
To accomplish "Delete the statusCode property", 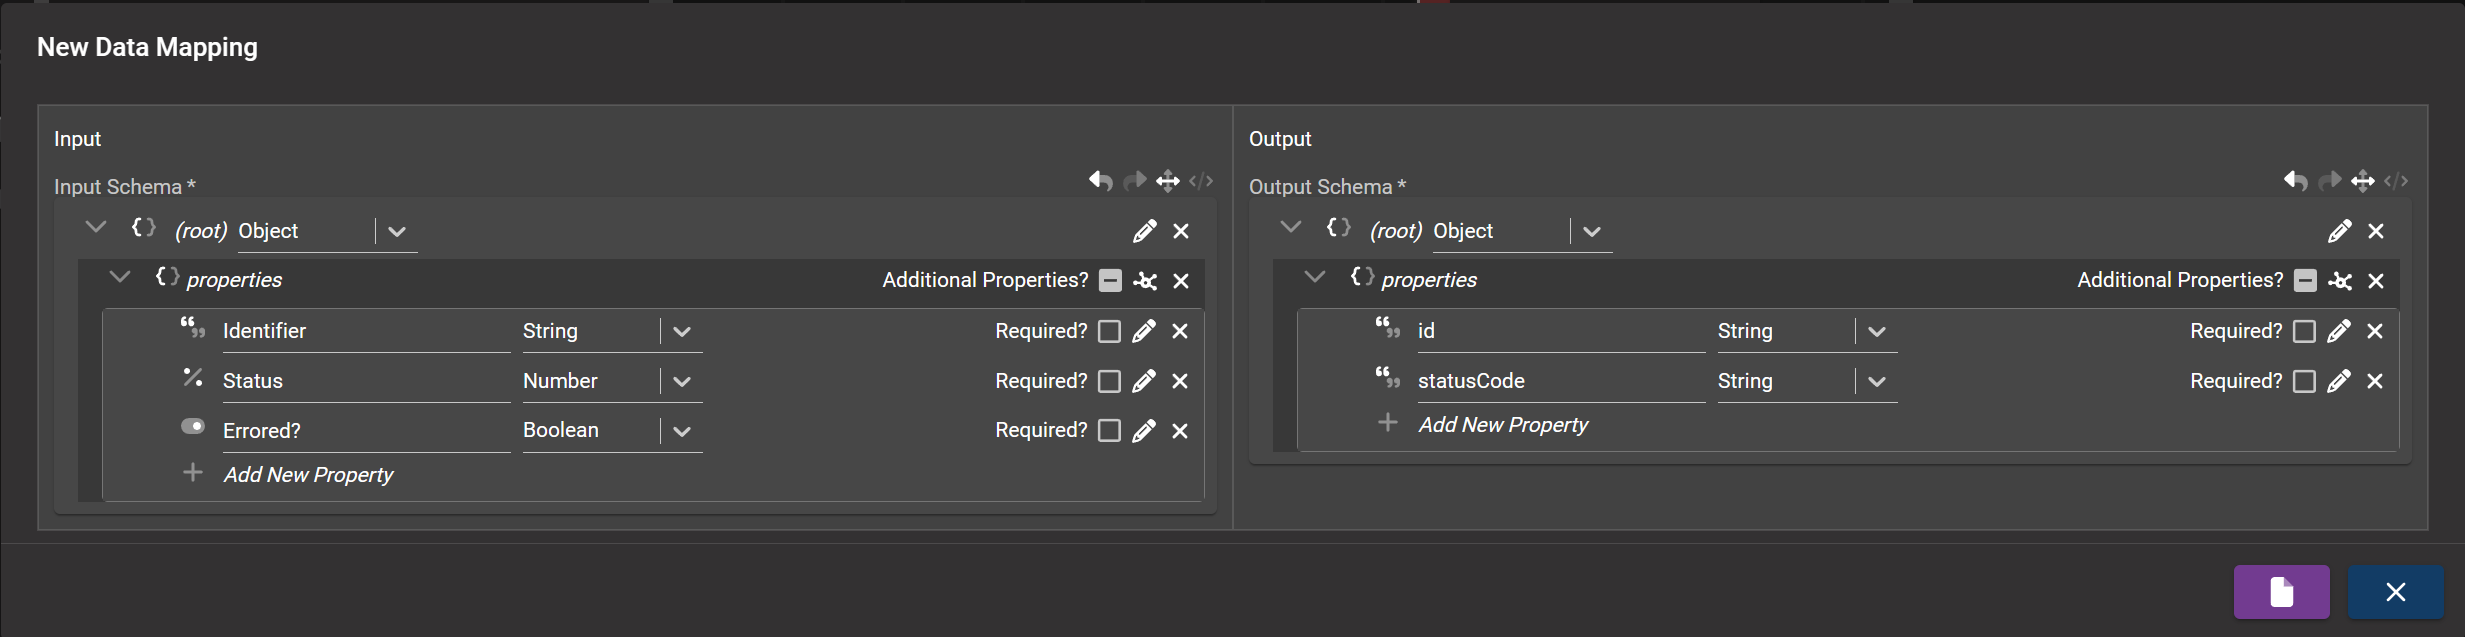I will [x=2375, y=381].
